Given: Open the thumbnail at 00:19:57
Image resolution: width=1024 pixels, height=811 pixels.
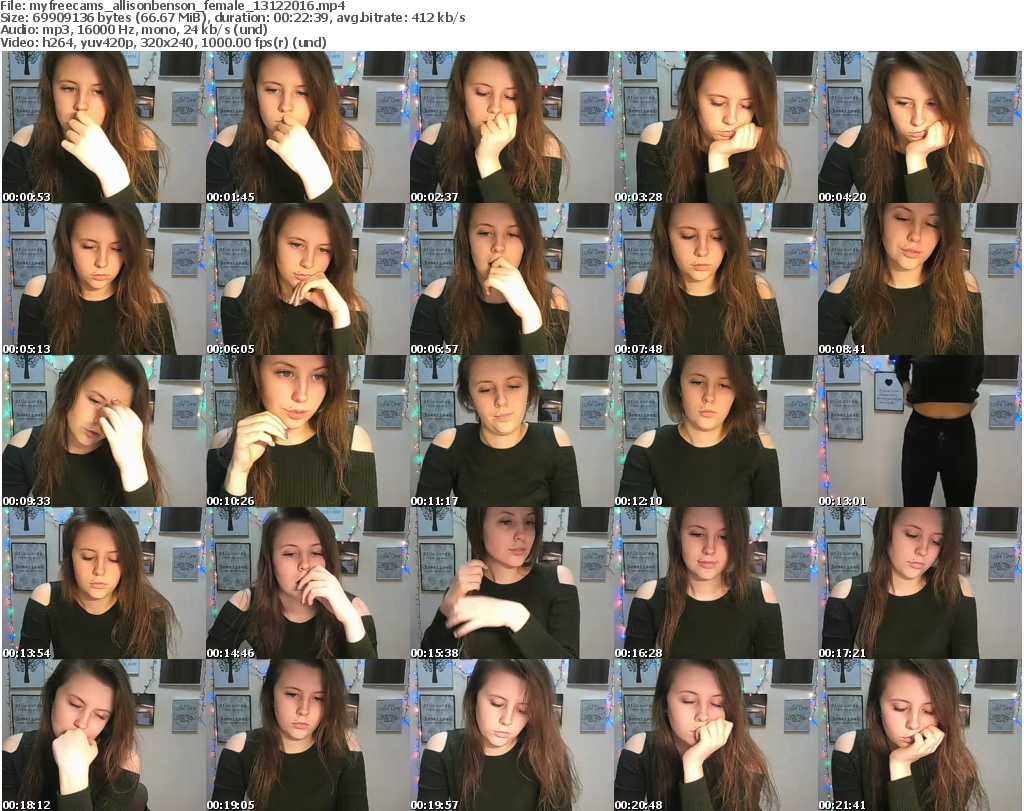Looking at the screenshot, I should point(511,735).
